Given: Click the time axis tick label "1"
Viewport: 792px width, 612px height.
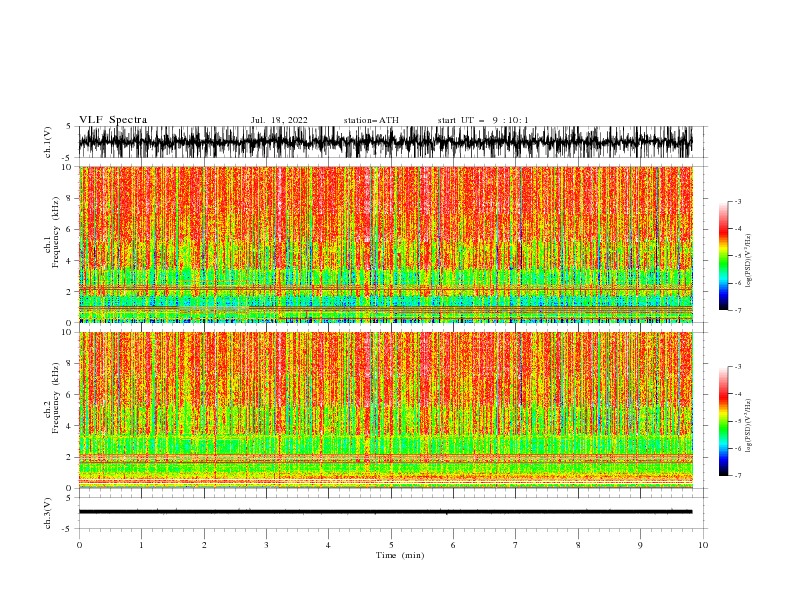Looking at the screenshot, I should pos(141,545).
